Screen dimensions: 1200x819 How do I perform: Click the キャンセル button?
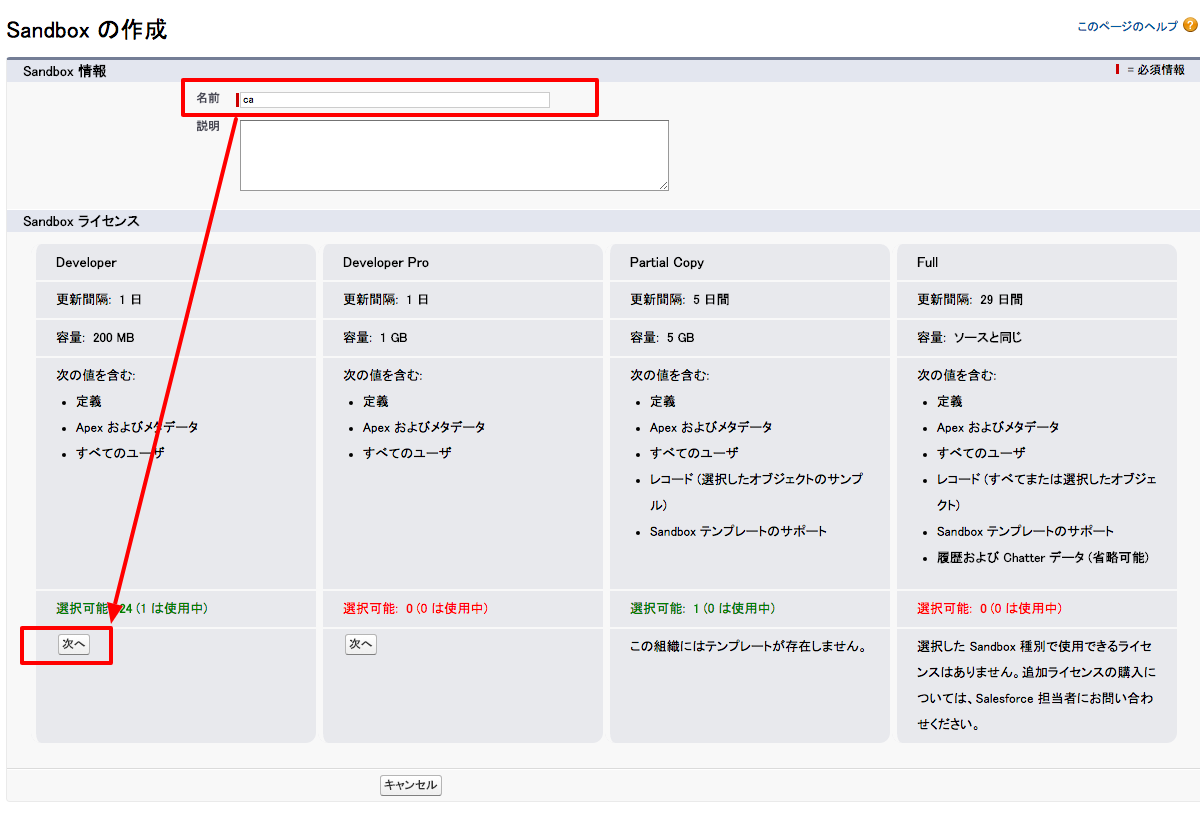411,785
